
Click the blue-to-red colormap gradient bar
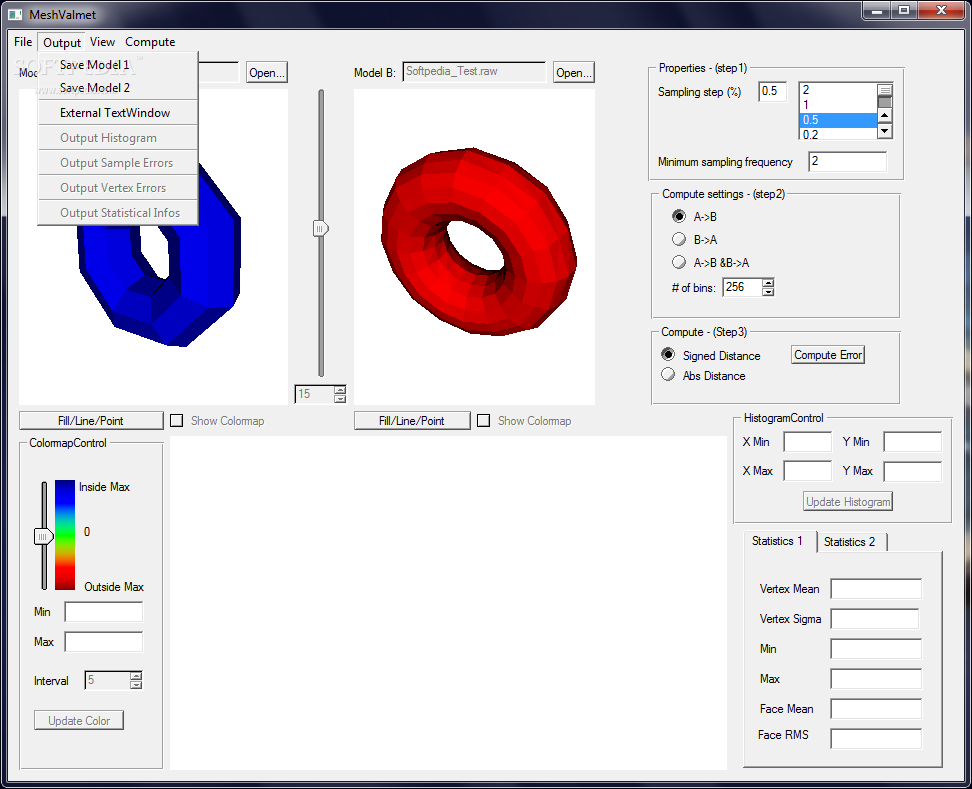coord(64,535)
